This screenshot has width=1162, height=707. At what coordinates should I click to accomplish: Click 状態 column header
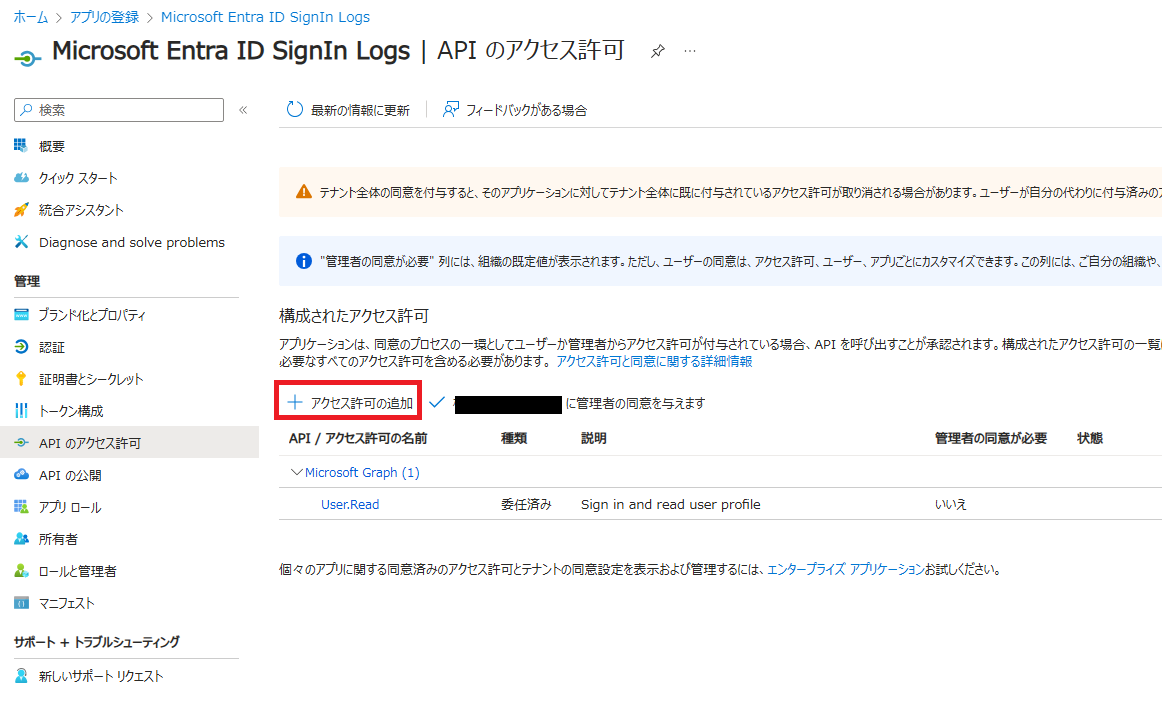point(1090,438)
